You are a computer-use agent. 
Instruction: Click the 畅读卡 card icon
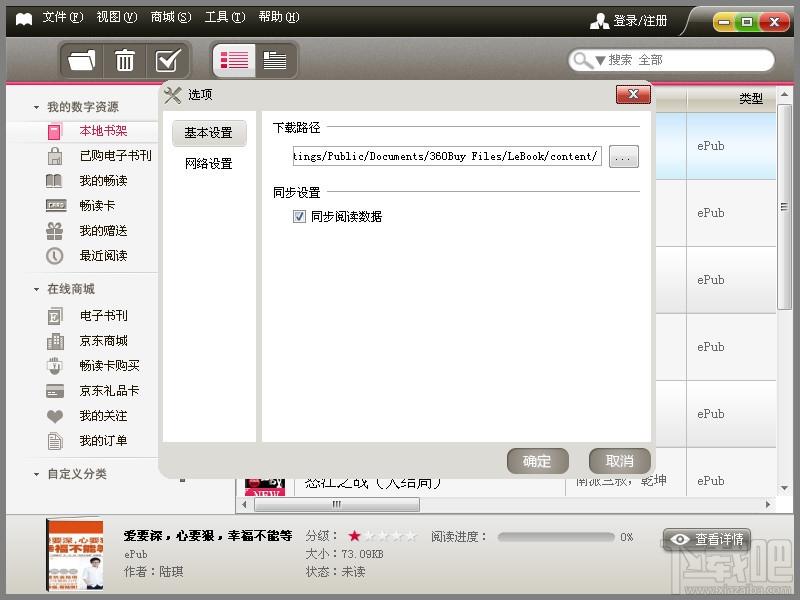56,206
